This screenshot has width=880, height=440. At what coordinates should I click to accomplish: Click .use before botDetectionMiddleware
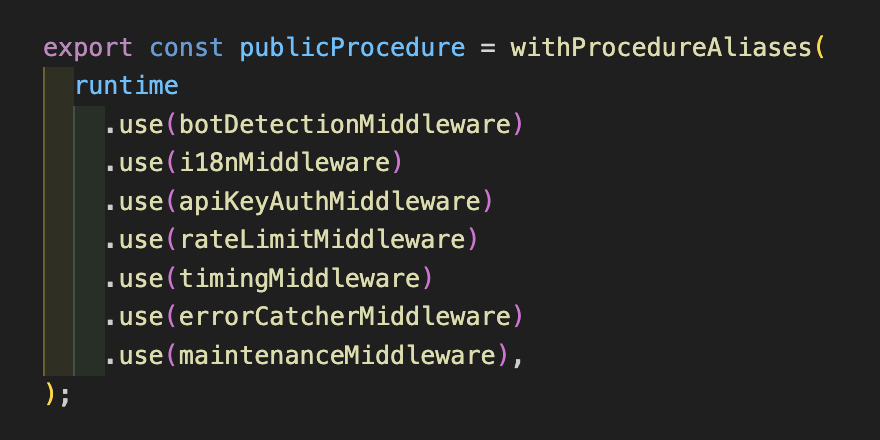click(x=134, y=125)
